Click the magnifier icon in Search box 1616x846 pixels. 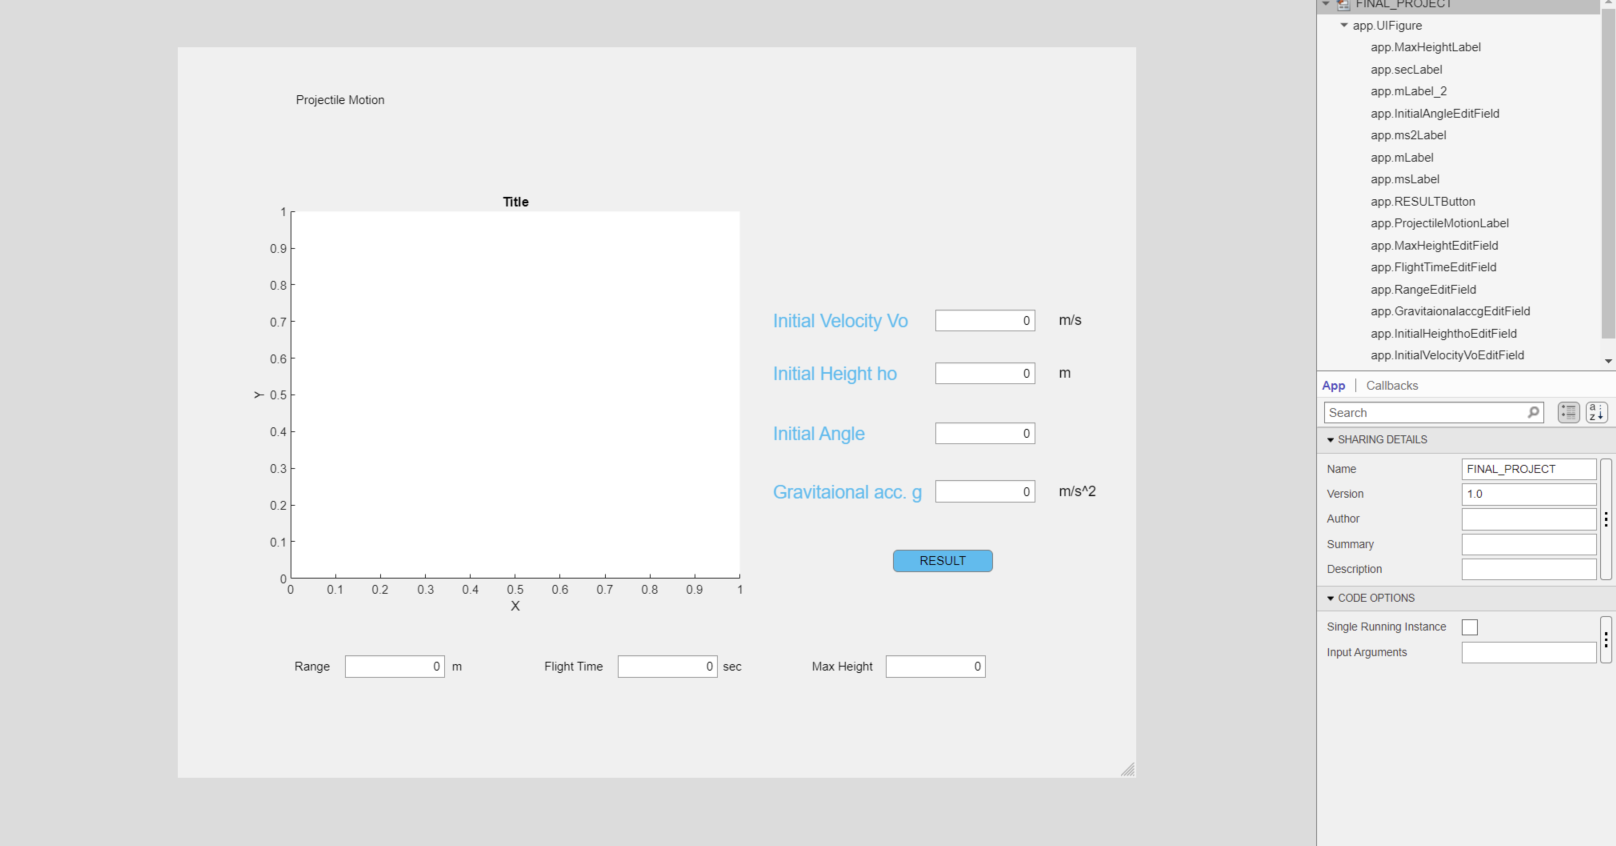click(1533, 412)
